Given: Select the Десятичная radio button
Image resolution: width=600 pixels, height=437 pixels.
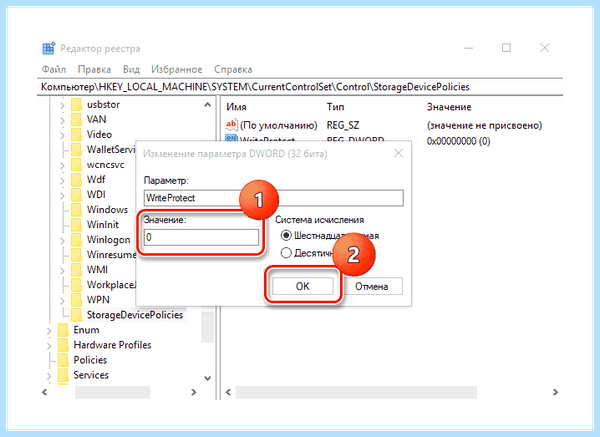Looking at the screenshot, I should point(286,253).
